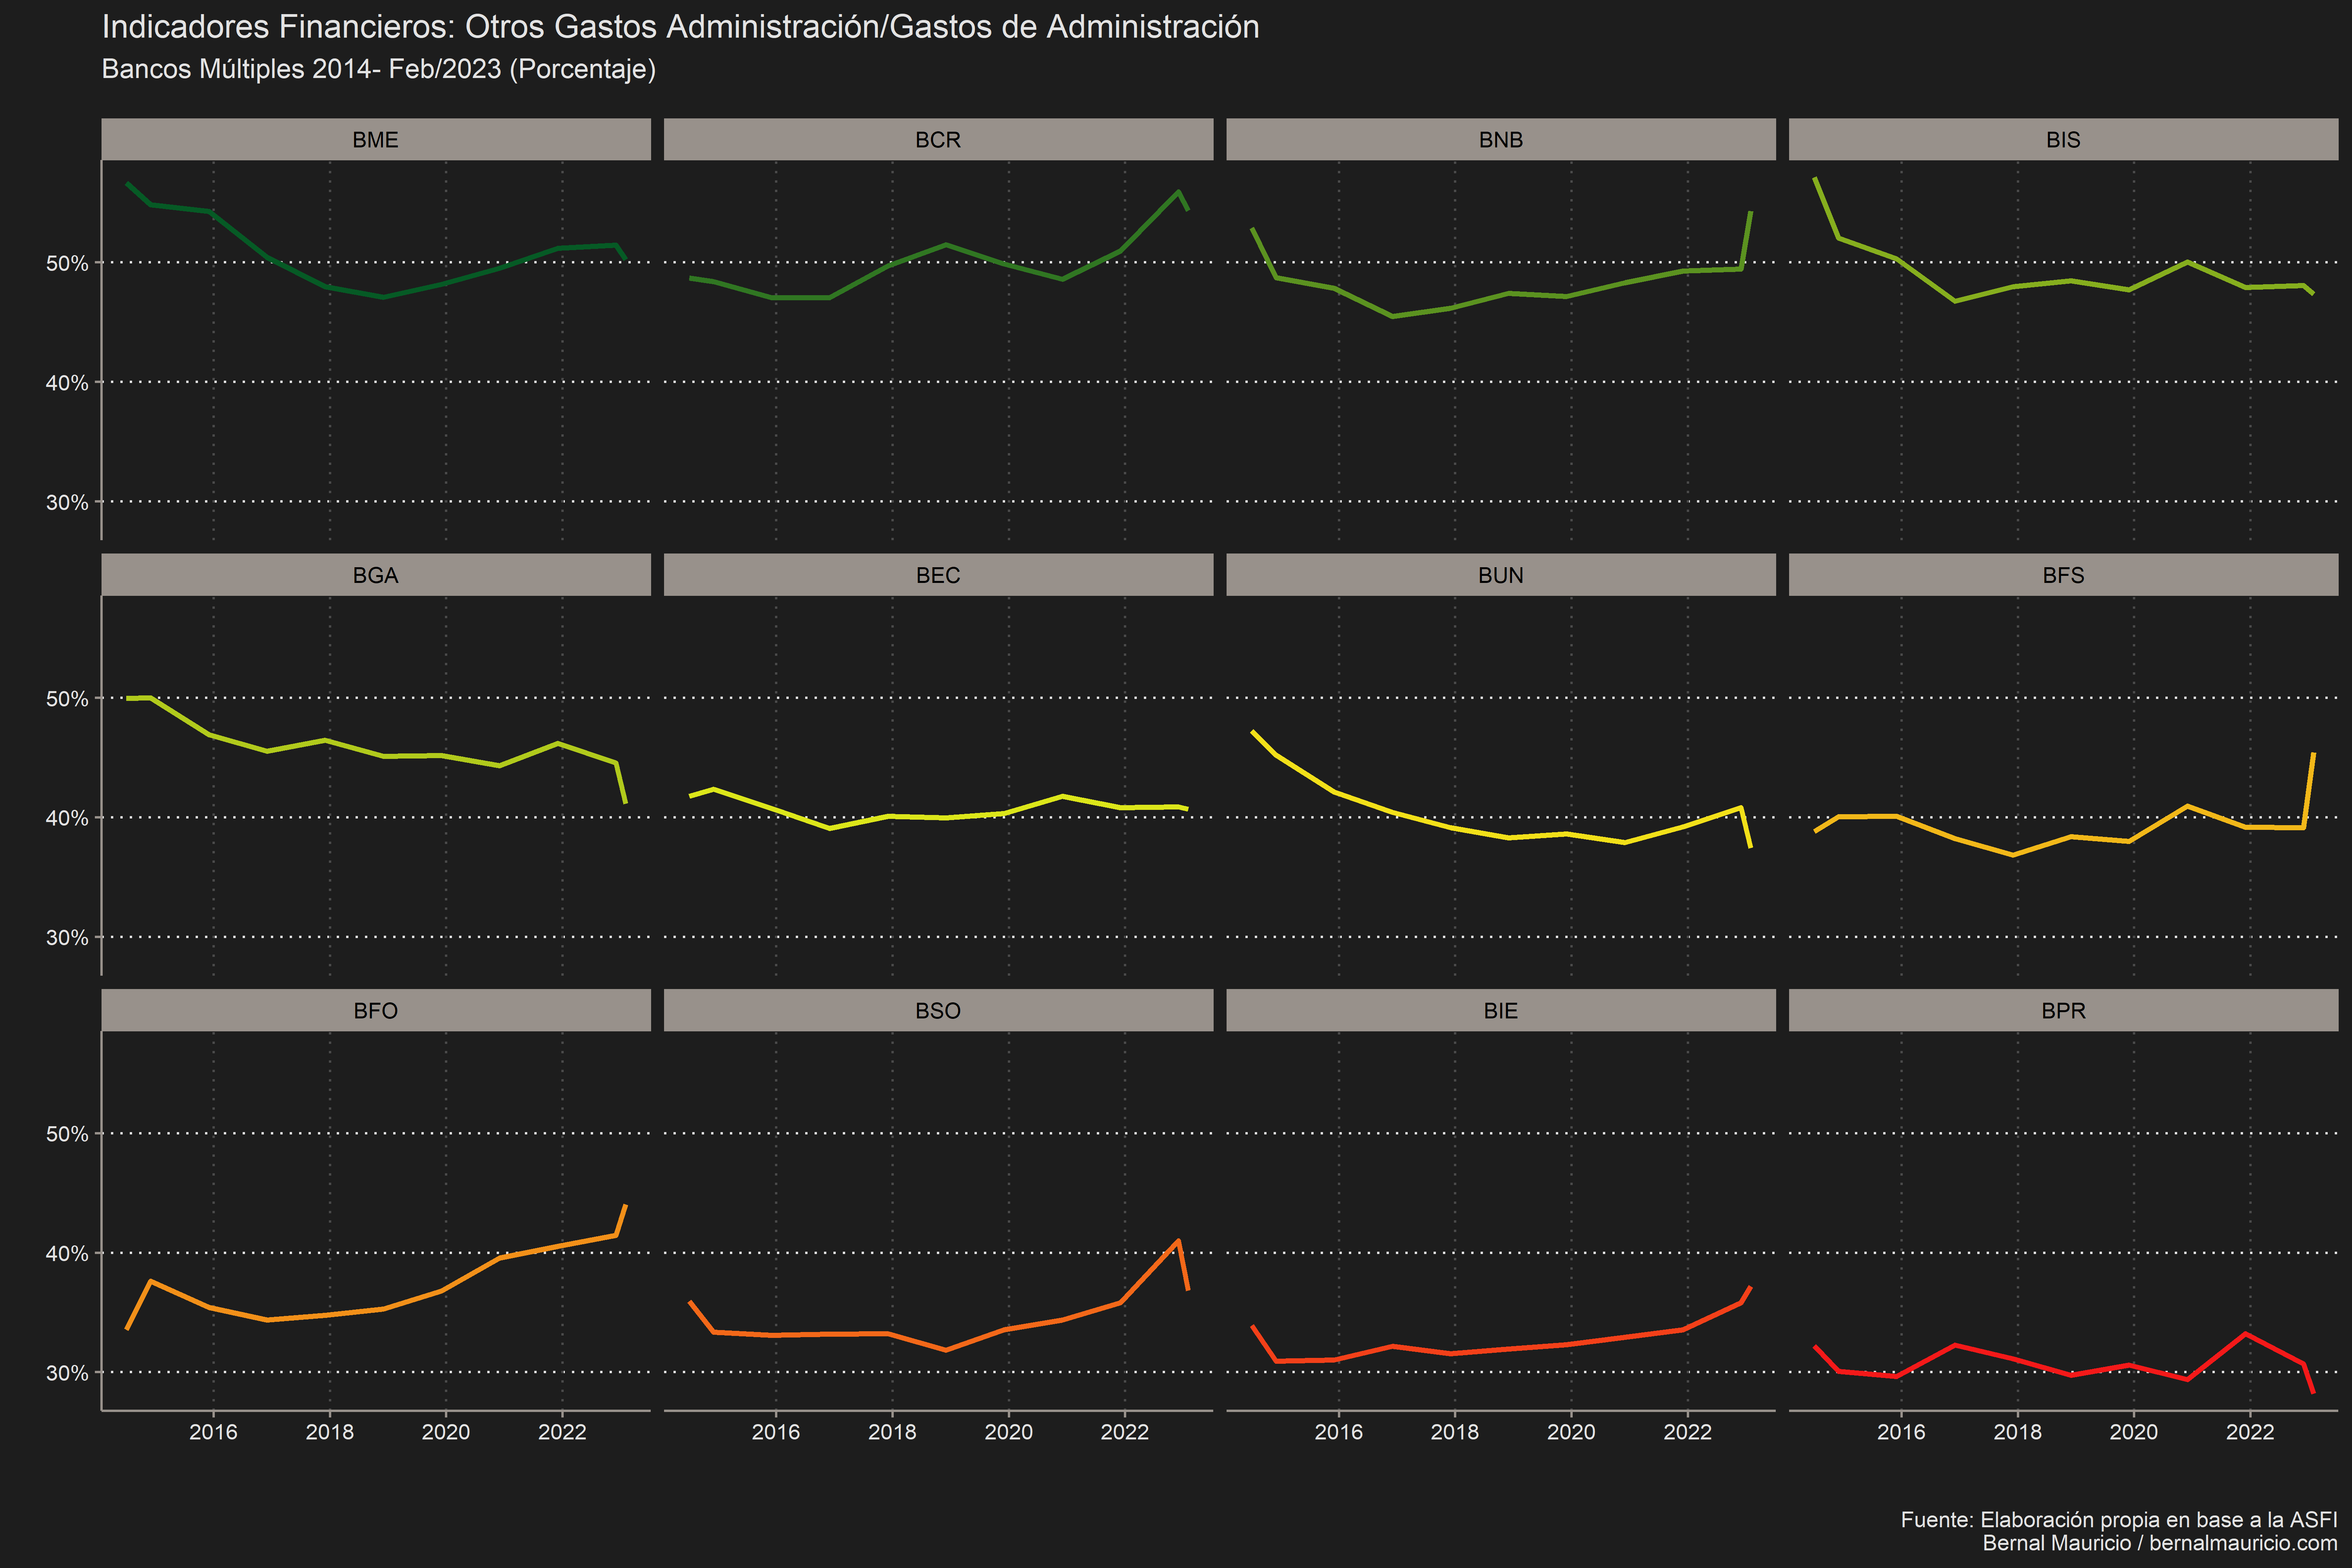
Task: Click the 2020 label under the BIE panel
Action: tap(1571, 1432)
